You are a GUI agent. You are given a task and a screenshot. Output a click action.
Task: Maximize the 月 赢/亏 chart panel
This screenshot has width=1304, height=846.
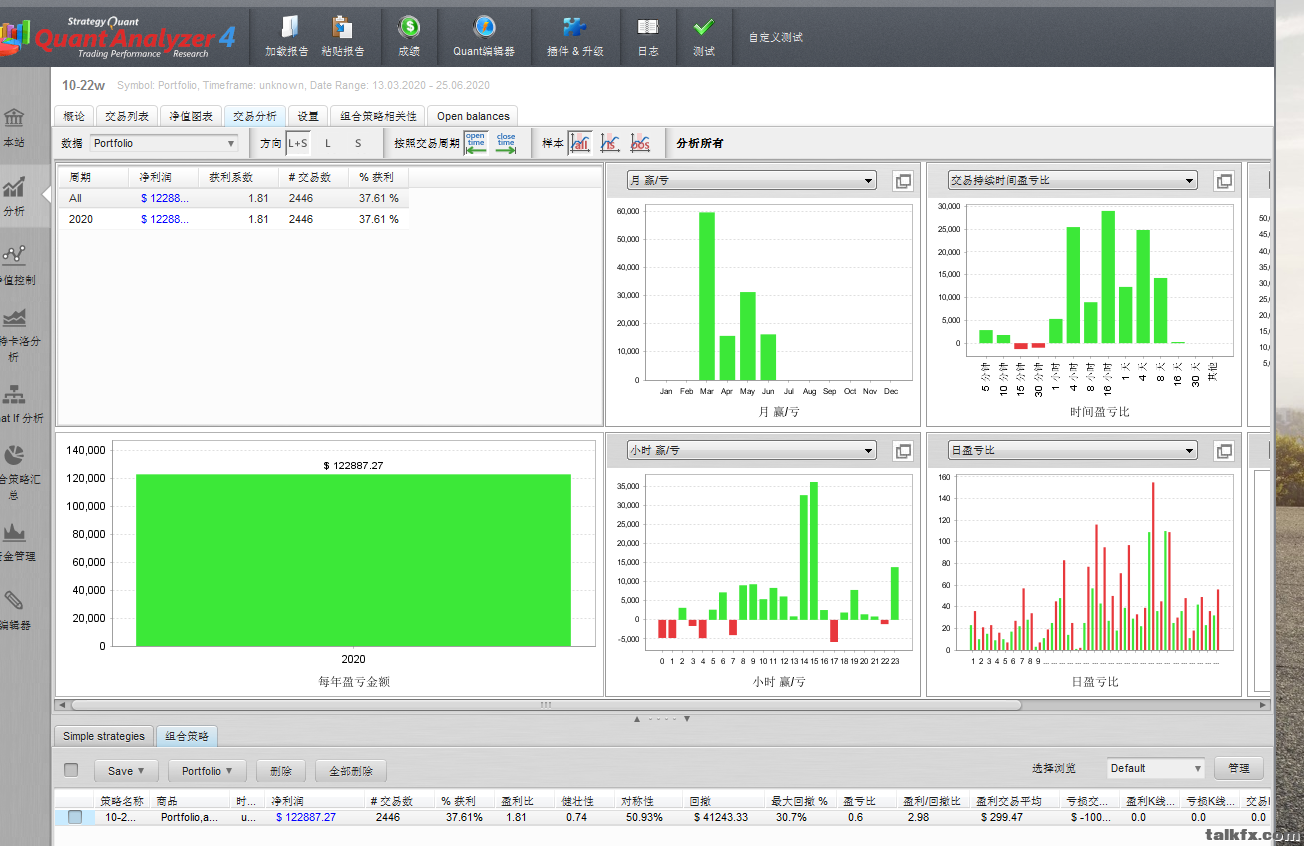tap(903, 181)
